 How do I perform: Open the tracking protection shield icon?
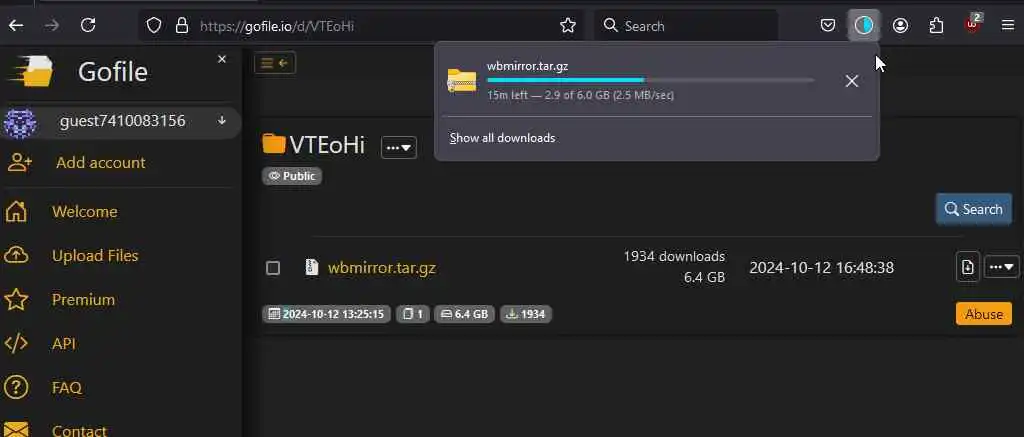point(153,25)
